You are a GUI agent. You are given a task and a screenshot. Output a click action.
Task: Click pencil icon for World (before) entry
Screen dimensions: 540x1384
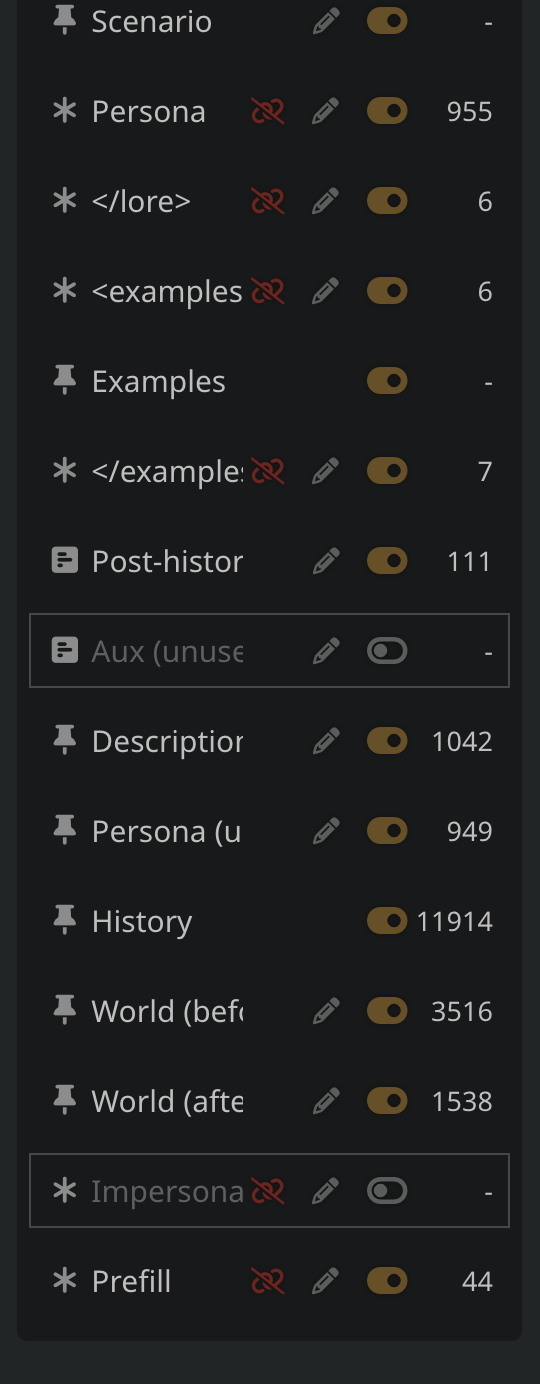point(325,1011)
